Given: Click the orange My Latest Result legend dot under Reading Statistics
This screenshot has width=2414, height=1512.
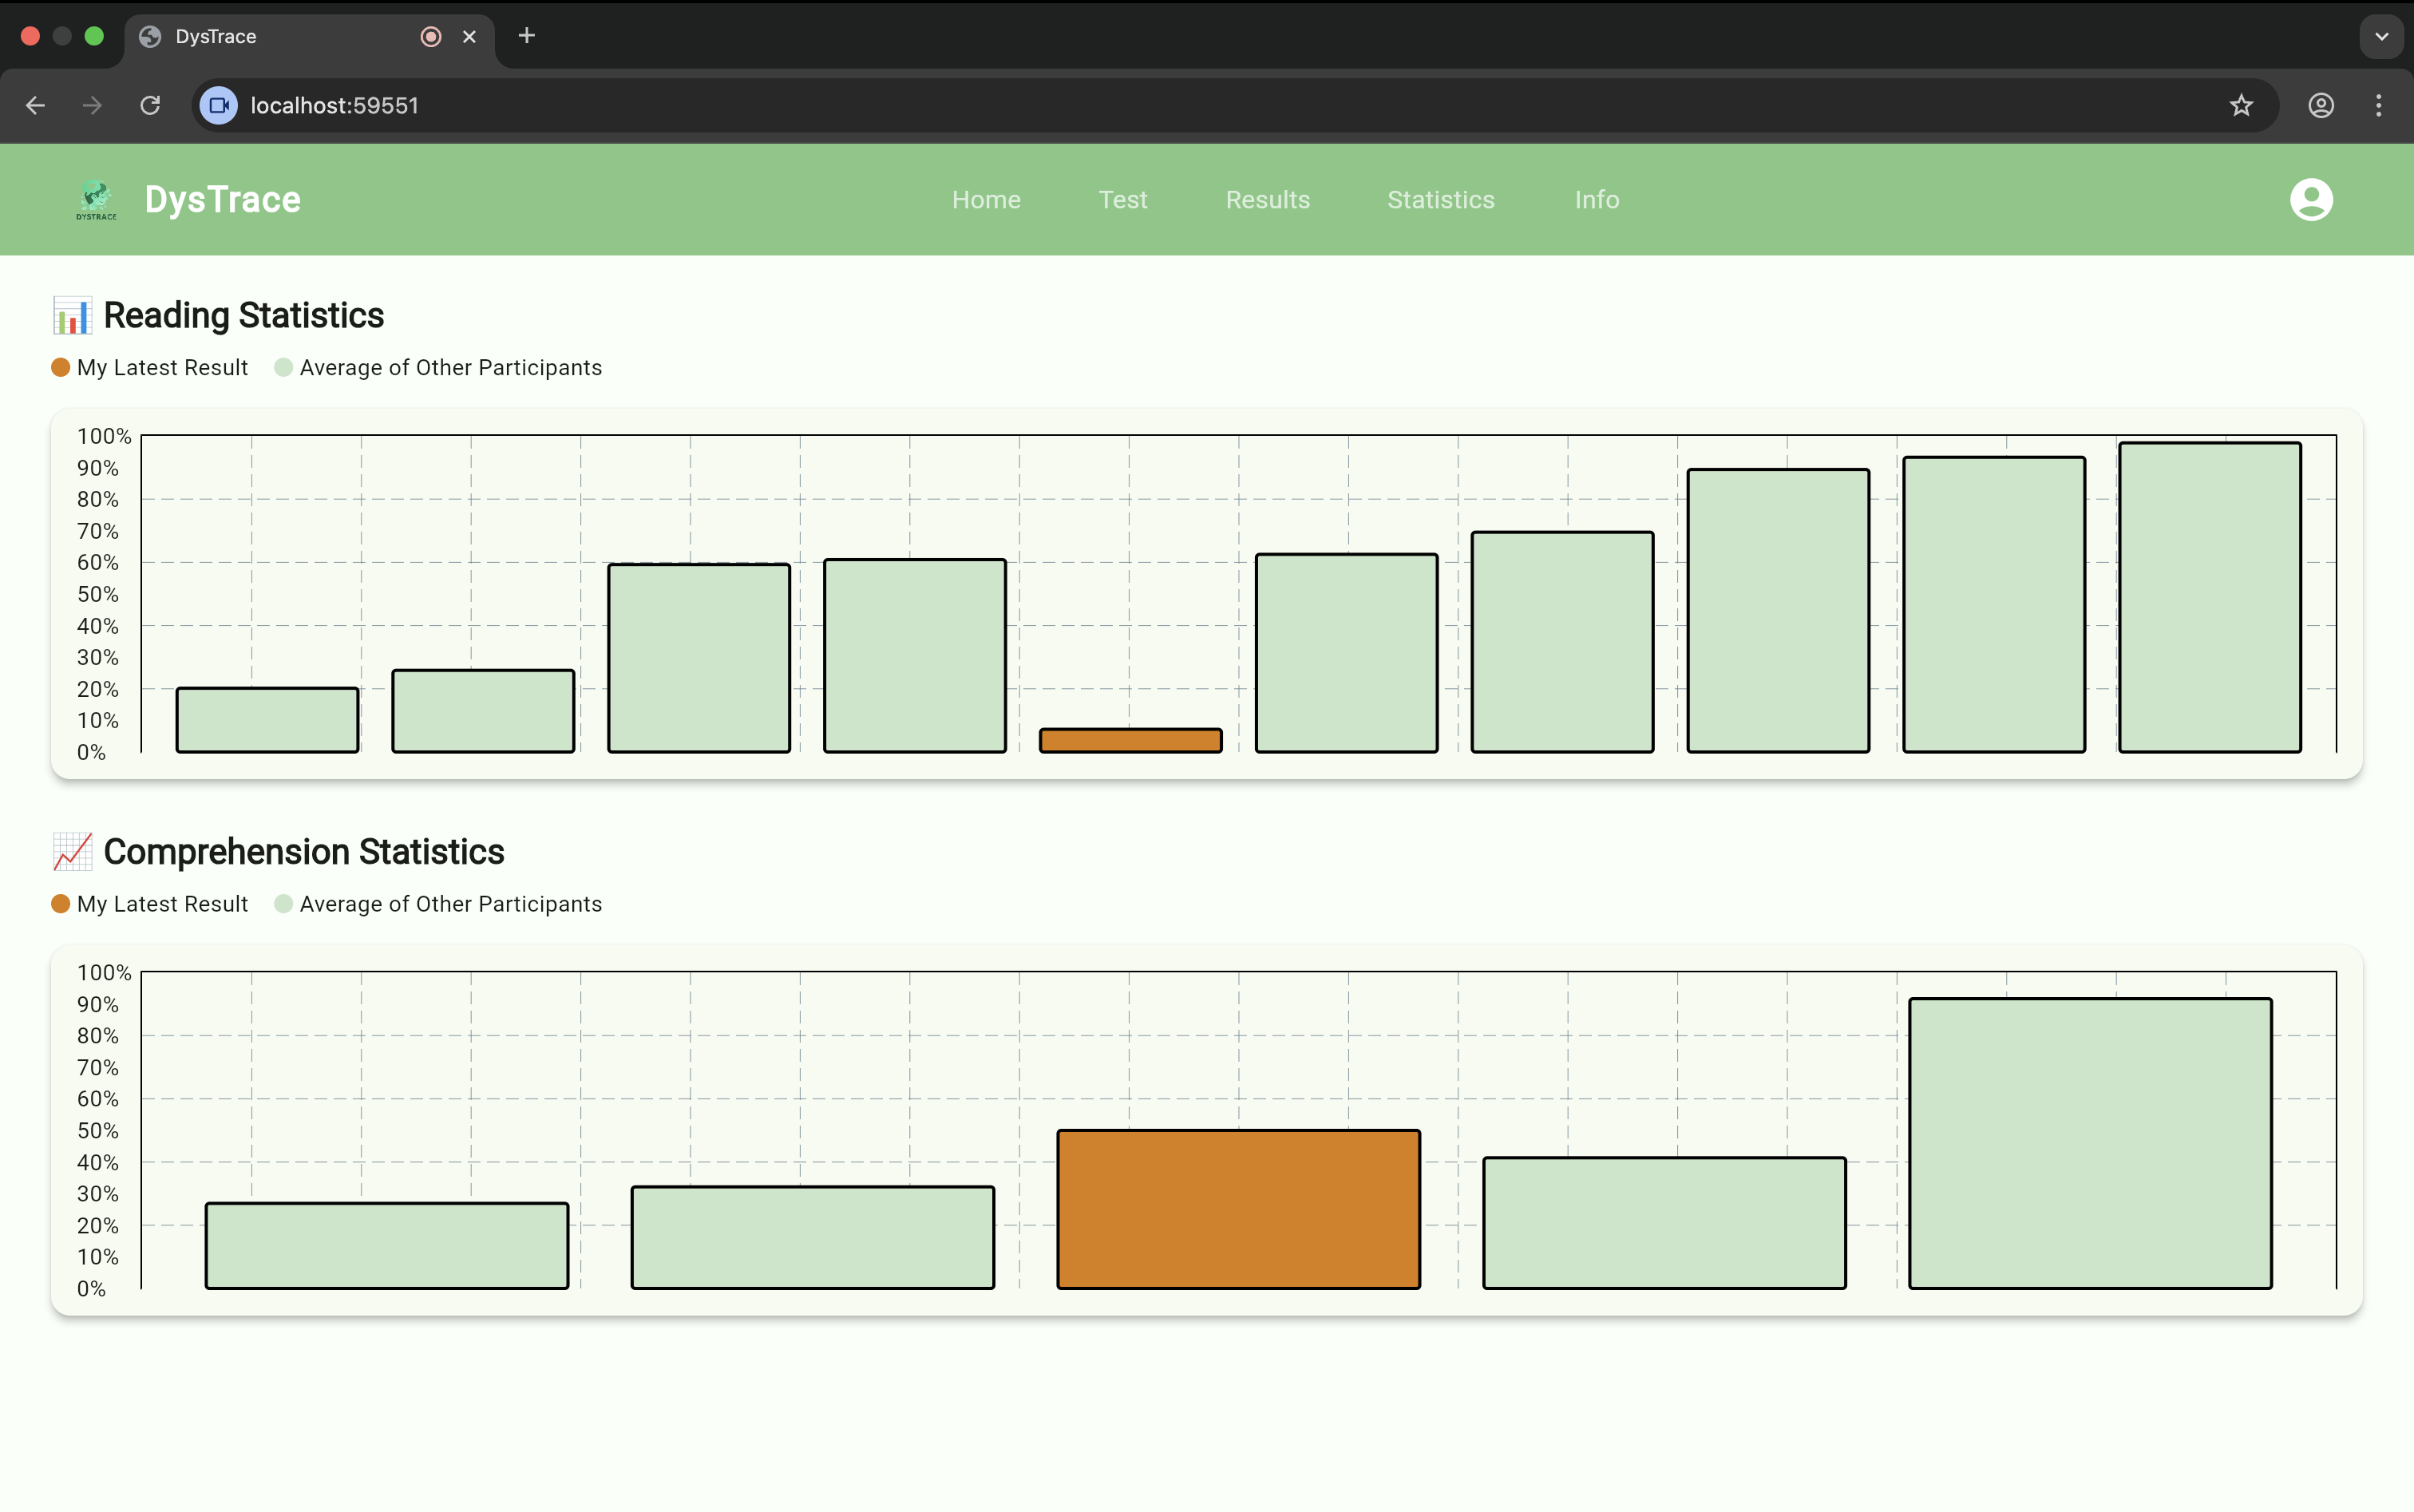Looking at the screenshot, I should [x=61, y=367].
